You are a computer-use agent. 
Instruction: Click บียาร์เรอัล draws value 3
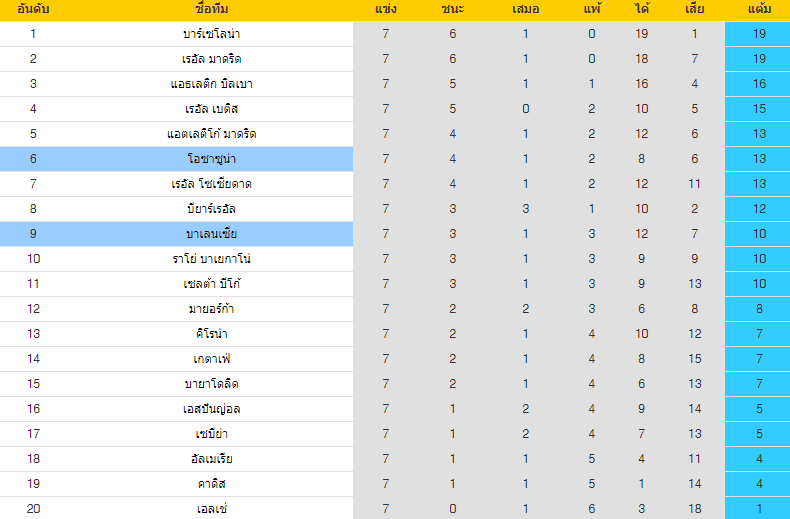525,209
